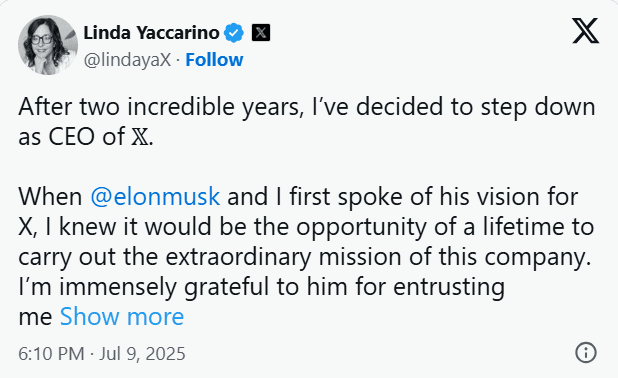Viewport: 618px width, 378px height.
Task: Click the 'step down' text in first line
Action: [x=538, y=107]
